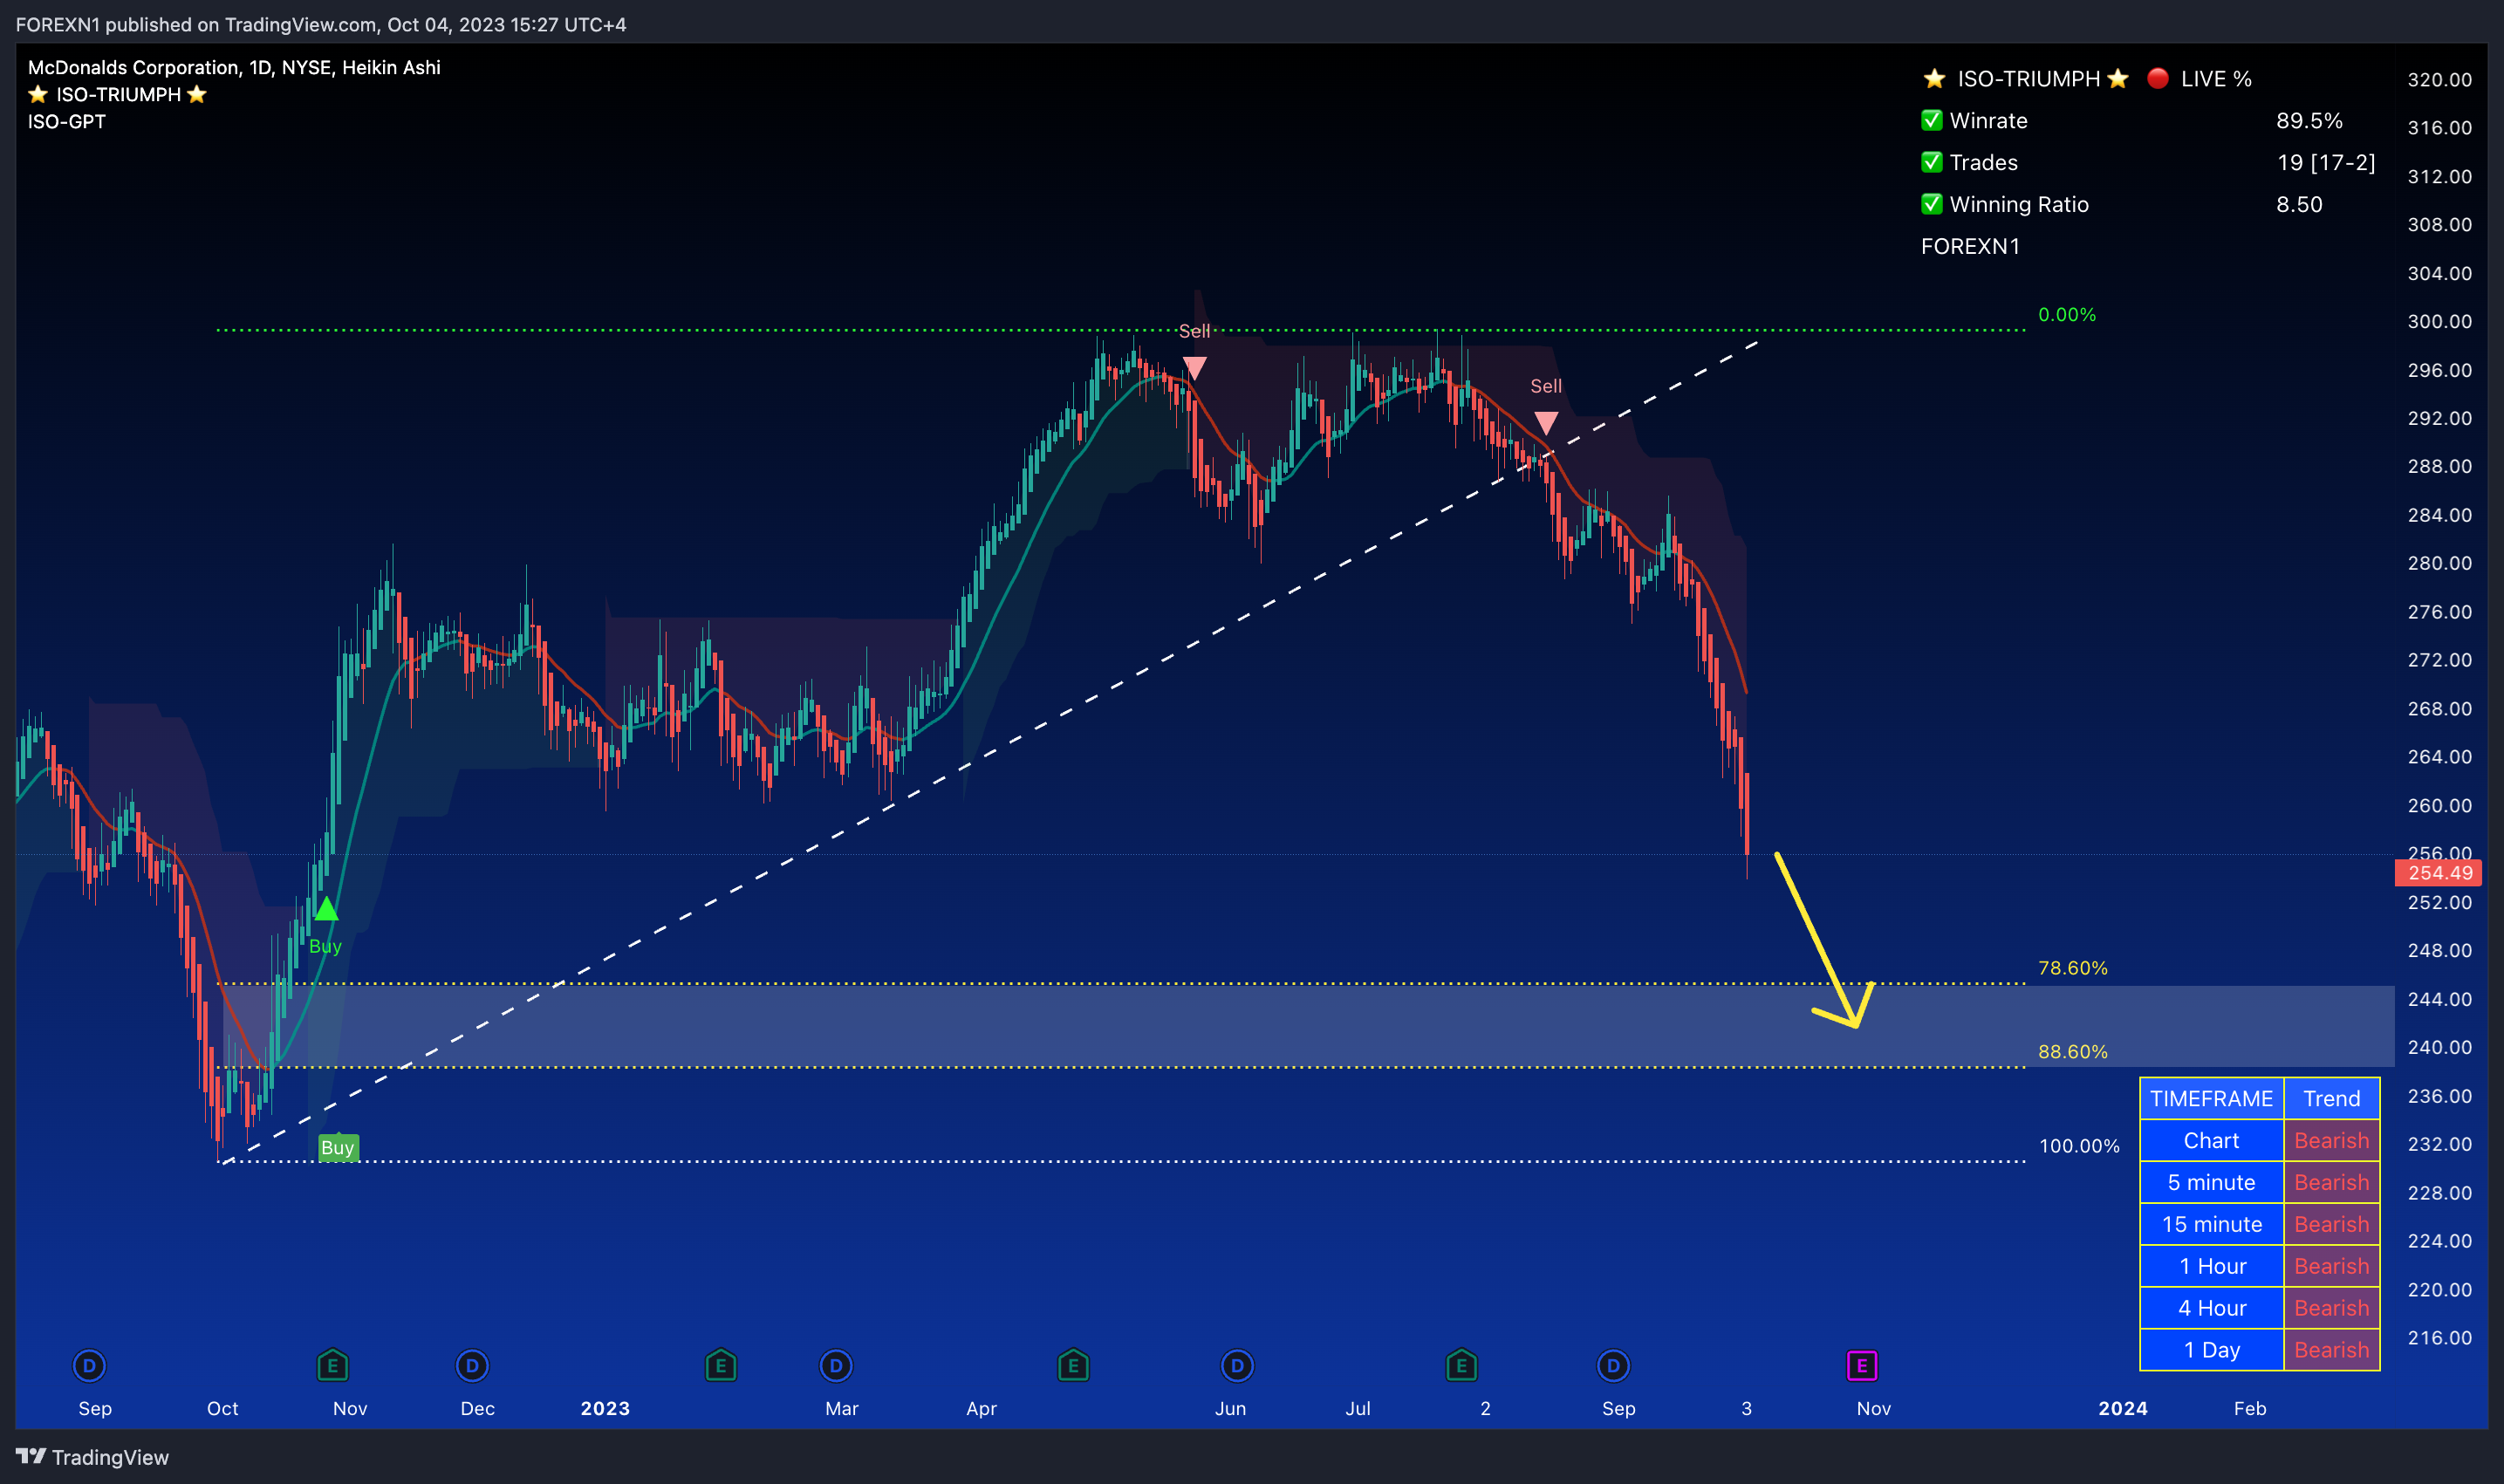Click the ISO-GPT indicator label
The image size is (2504, 1484).
(66, 121)
